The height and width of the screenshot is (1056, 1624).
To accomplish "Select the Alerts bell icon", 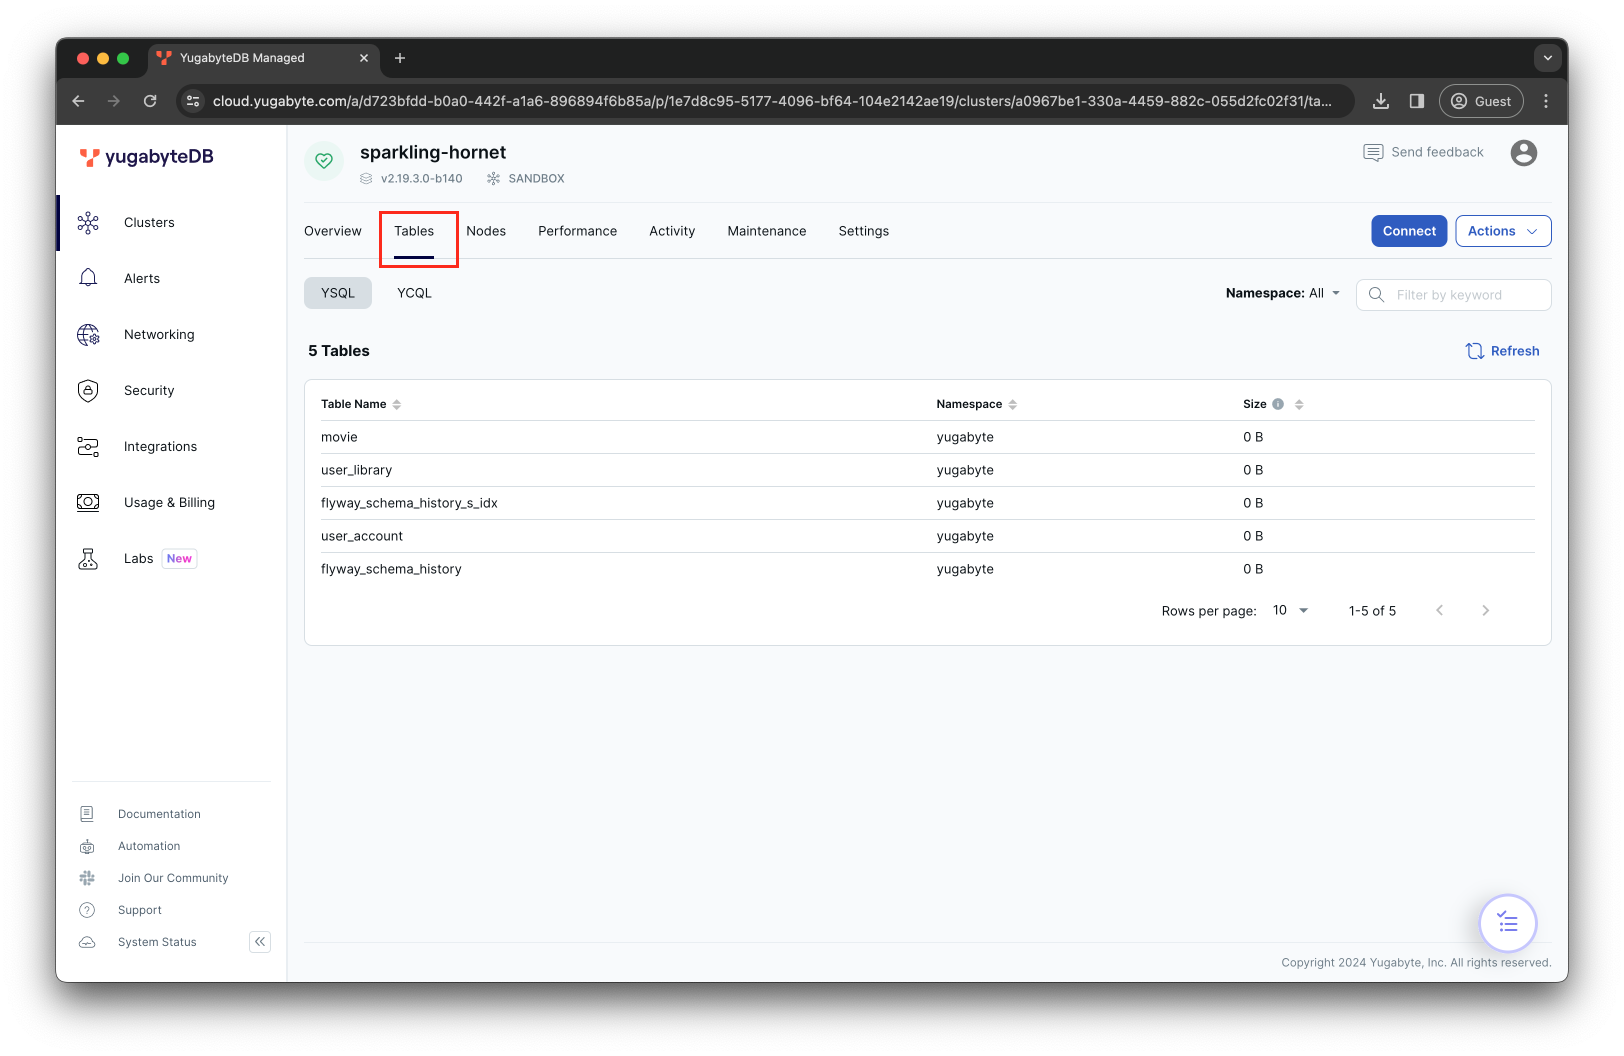I will (x=88, y=278).
